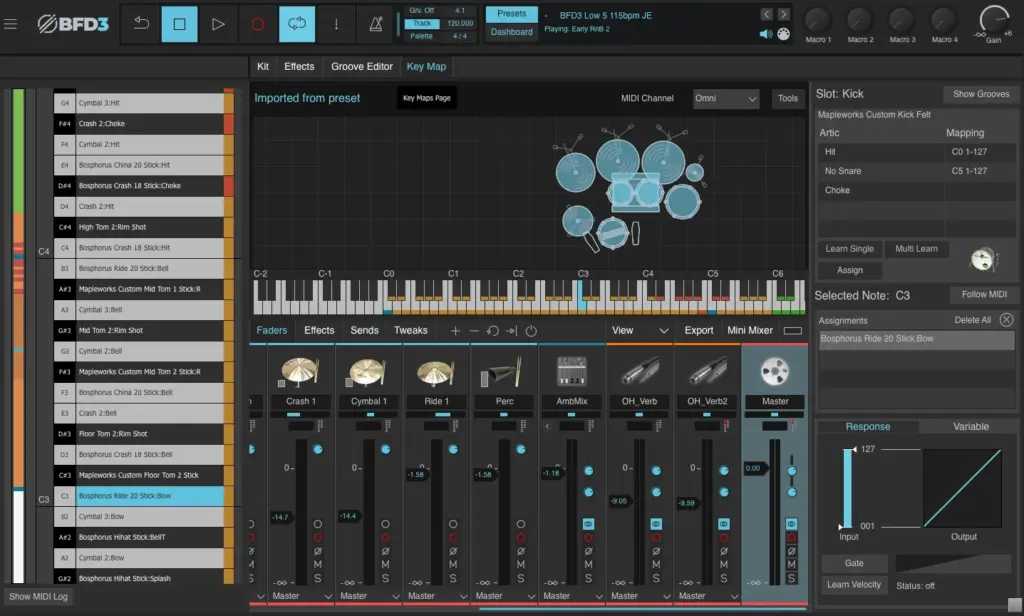Mute the Crash 1 channel

(x=317, y=564)
